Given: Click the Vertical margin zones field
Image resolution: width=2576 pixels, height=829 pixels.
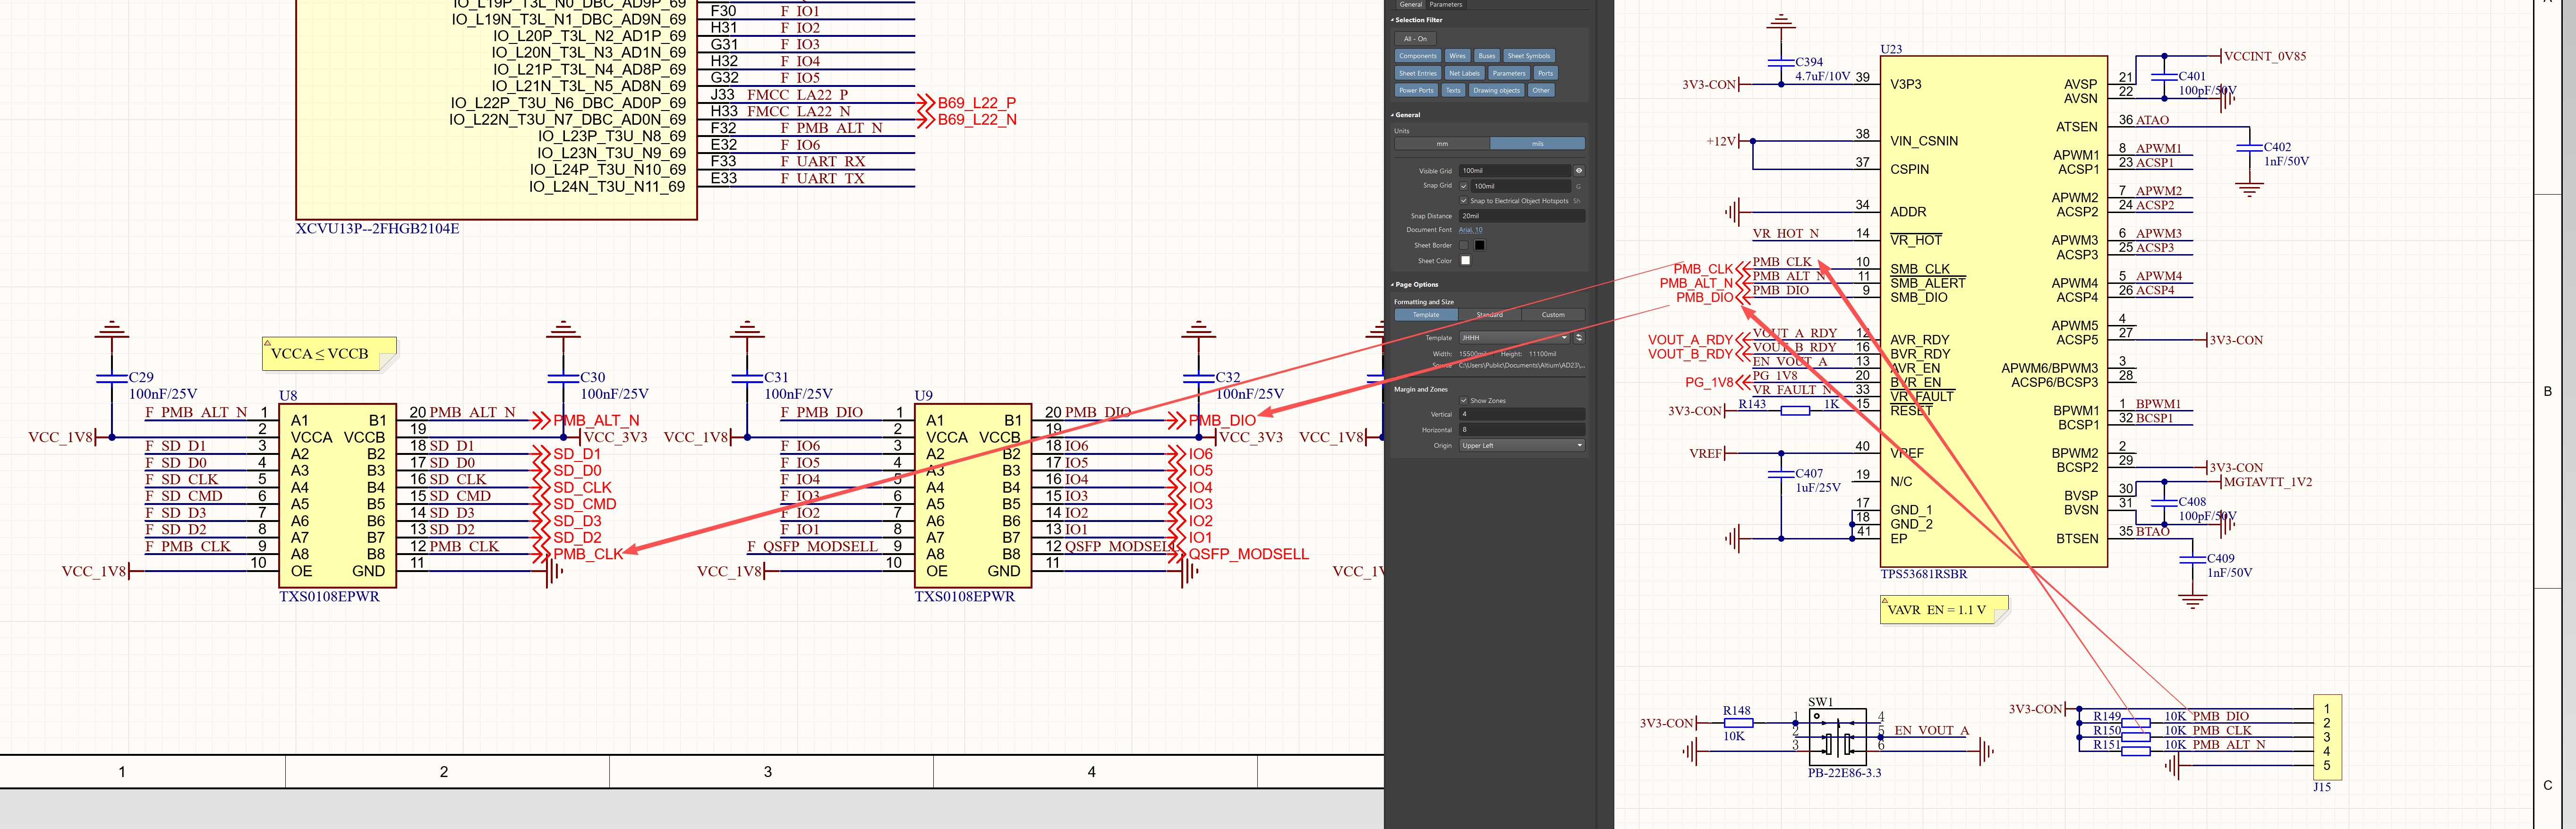Looking at the screenshot, I should 1522,414.
